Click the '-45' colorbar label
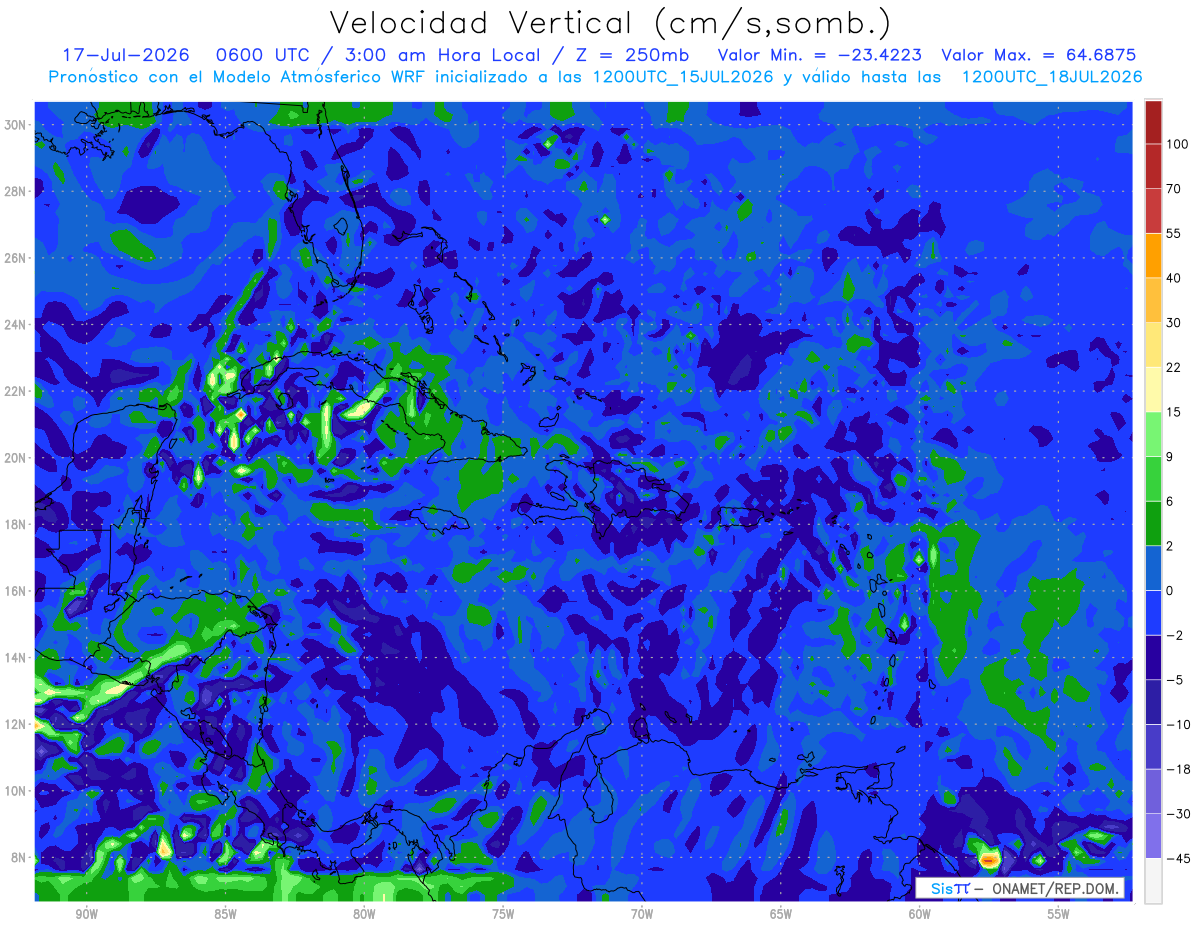This screenshot has width=1200, height=927. pos(1177,858)
